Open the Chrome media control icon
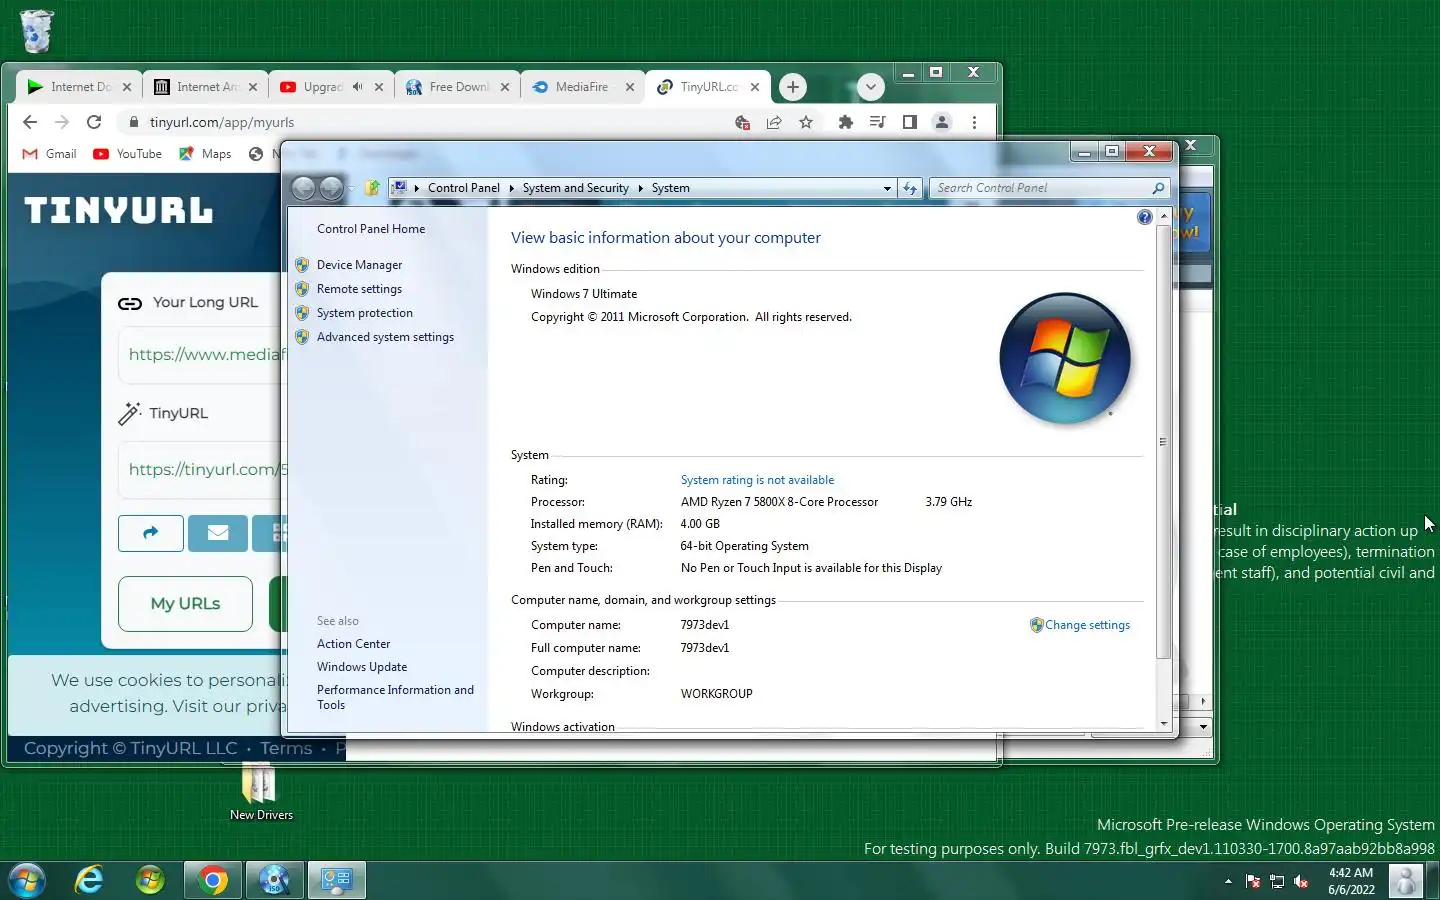1440x900 pixels. click(878, 122)
